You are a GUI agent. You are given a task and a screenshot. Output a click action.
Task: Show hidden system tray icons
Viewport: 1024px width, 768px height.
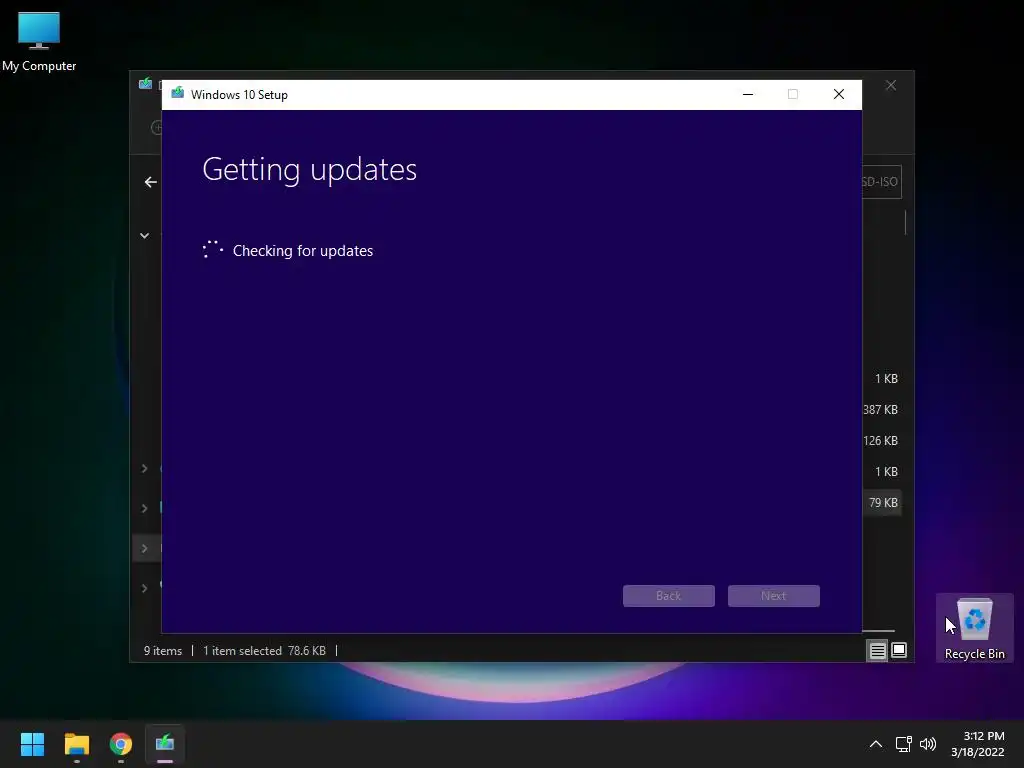tap(876, 744)
